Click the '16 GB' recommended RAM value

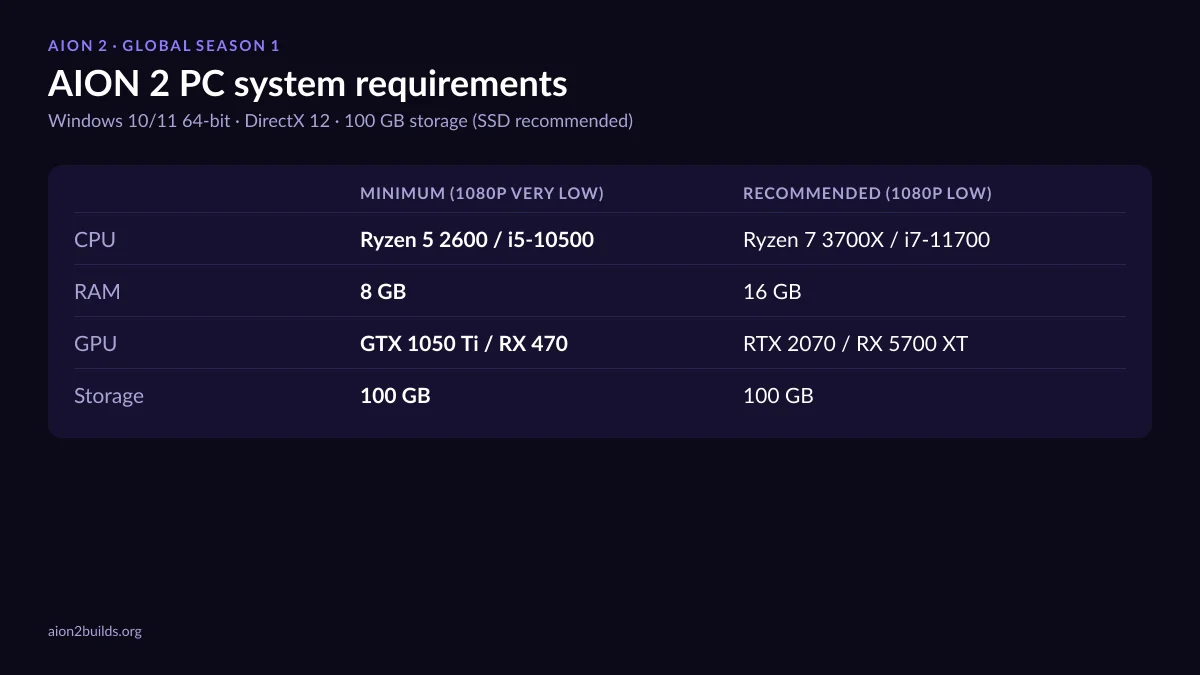coord(772,292)
